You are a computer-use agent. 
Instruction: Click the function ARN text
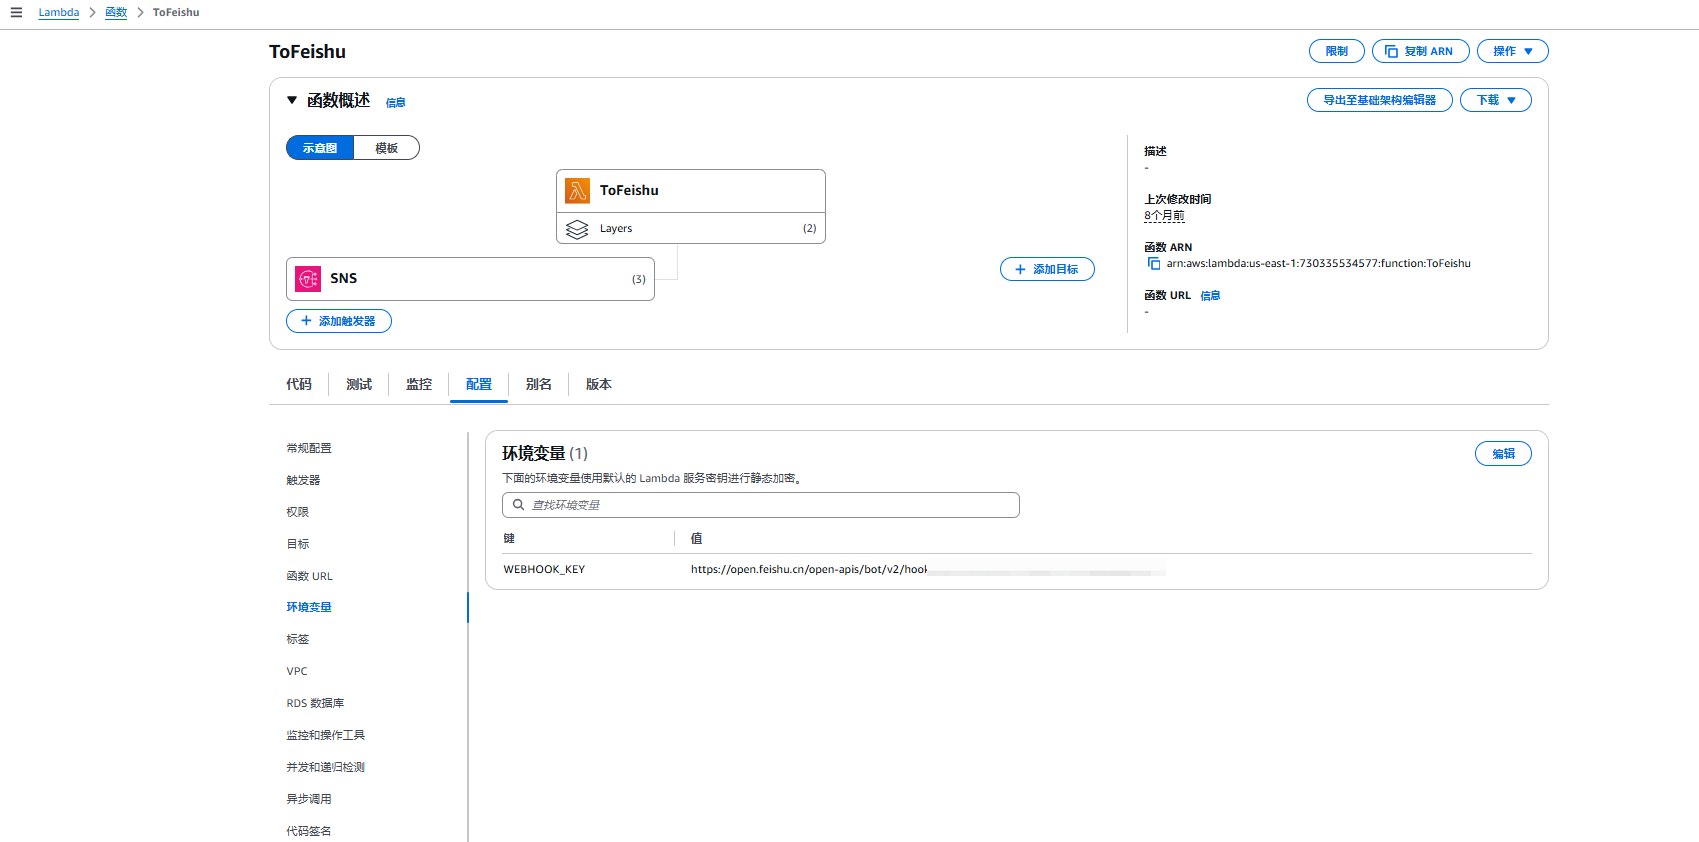click(1318, 264)
